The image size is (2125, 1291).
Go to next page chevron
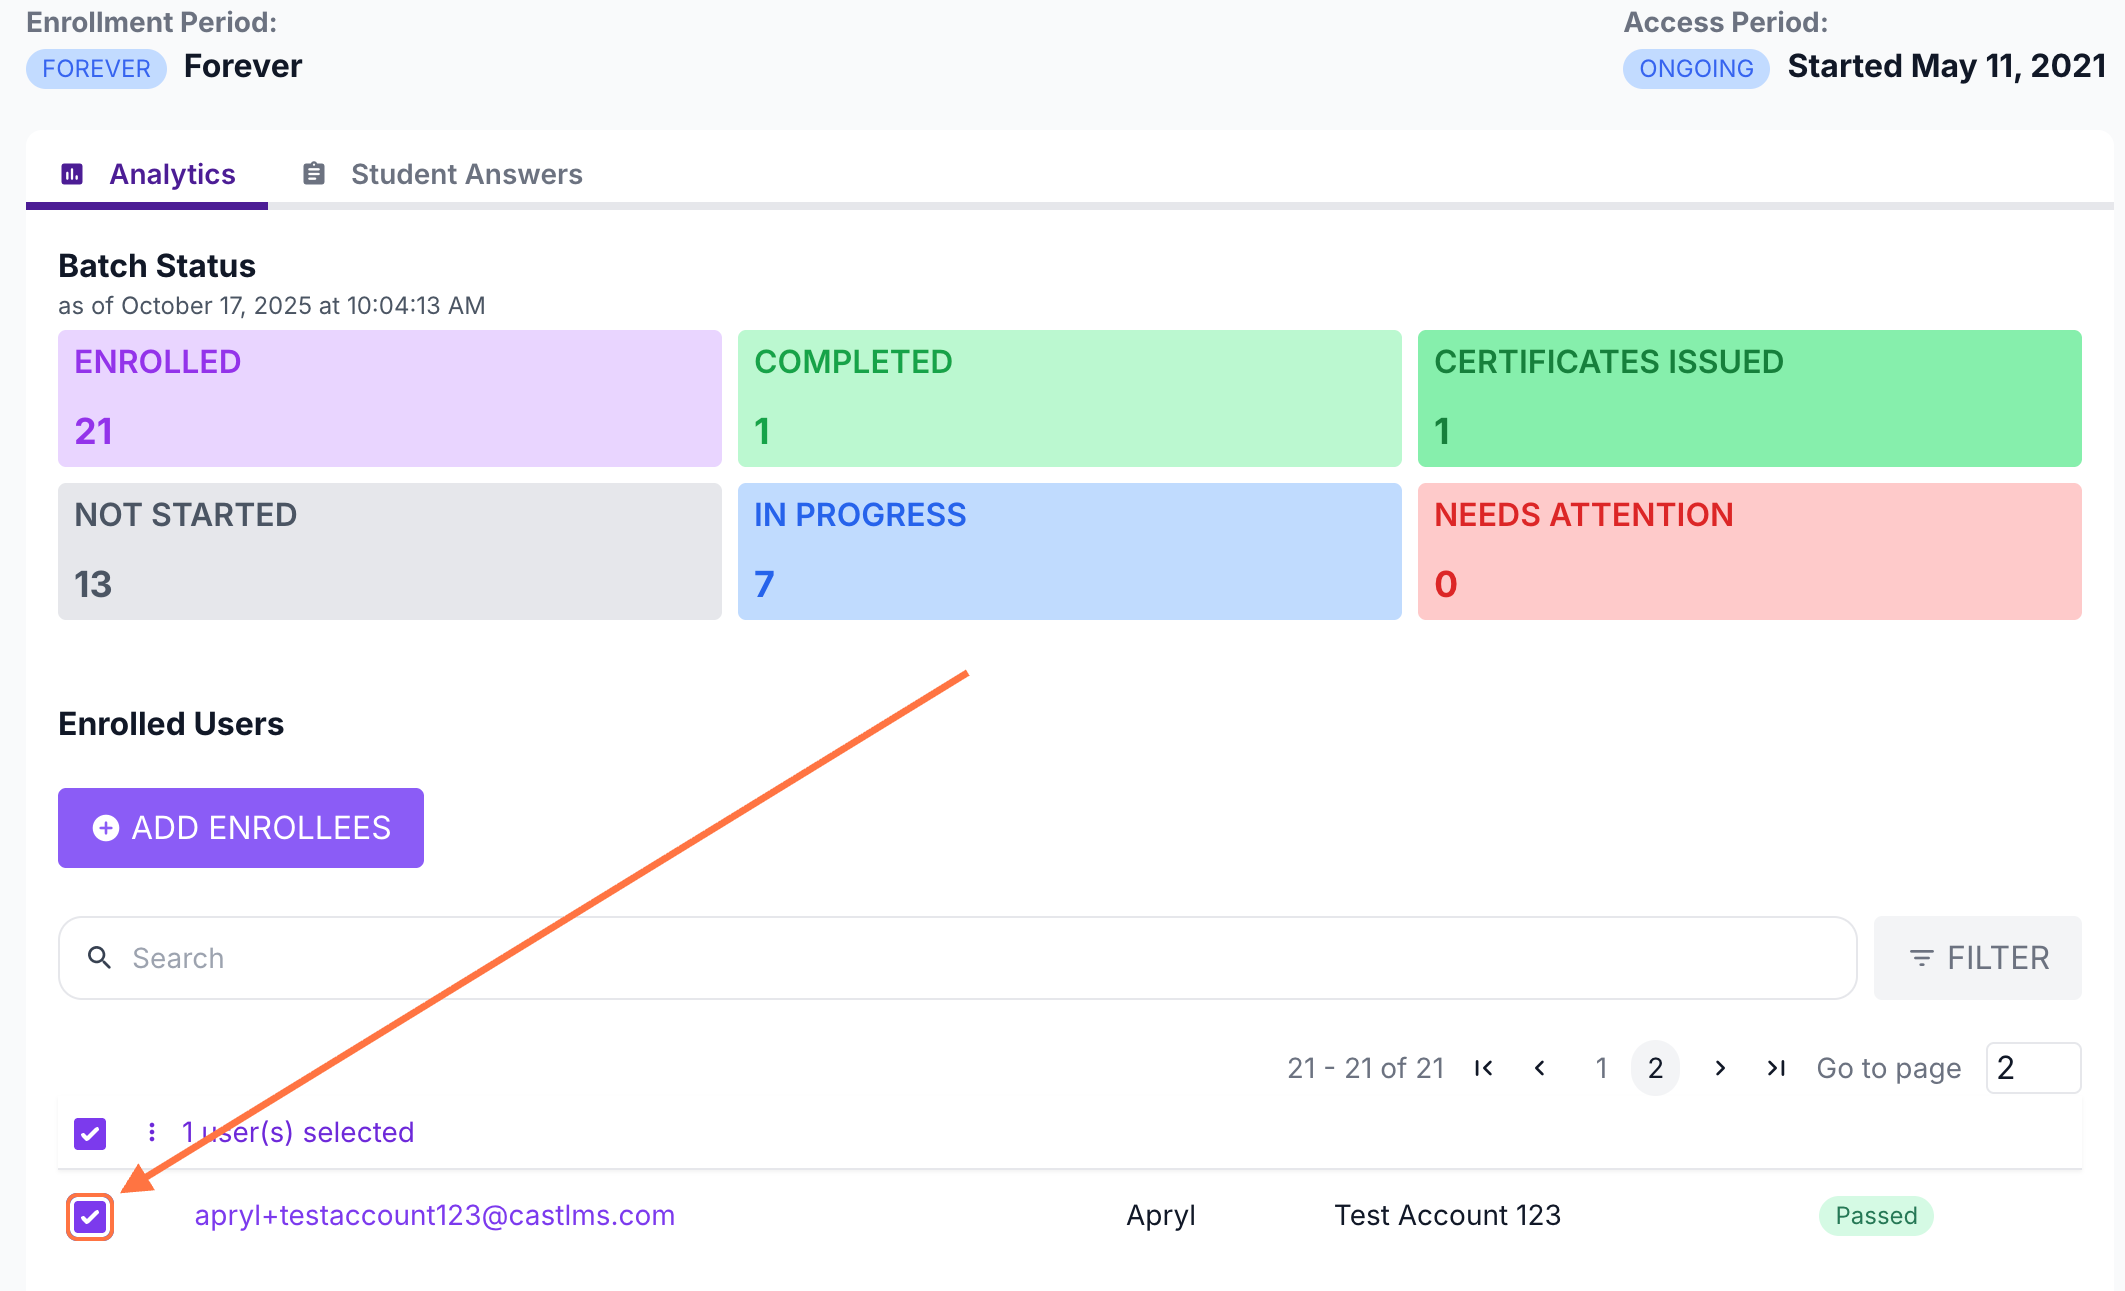tap(1720, 1068)
